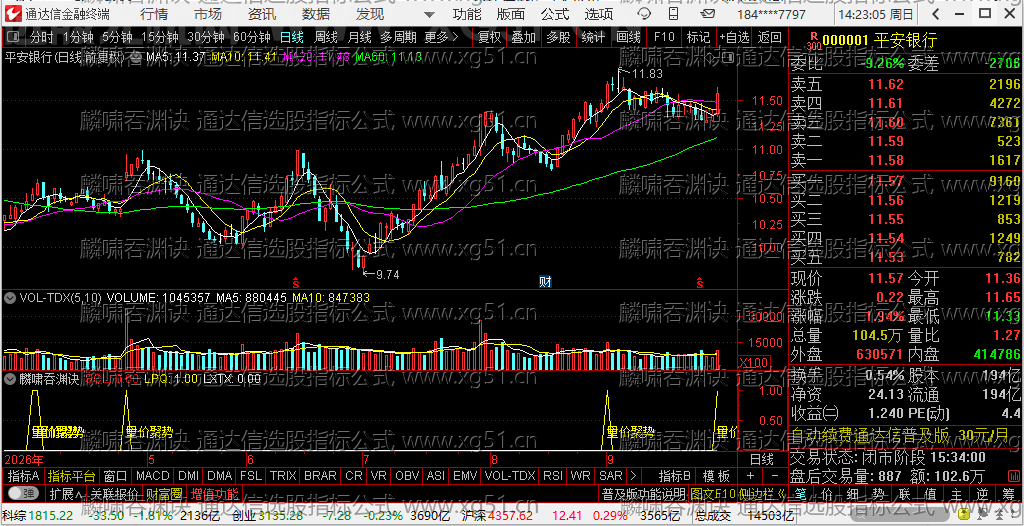Toggle 叠加 overlay mode

[523, 37]
